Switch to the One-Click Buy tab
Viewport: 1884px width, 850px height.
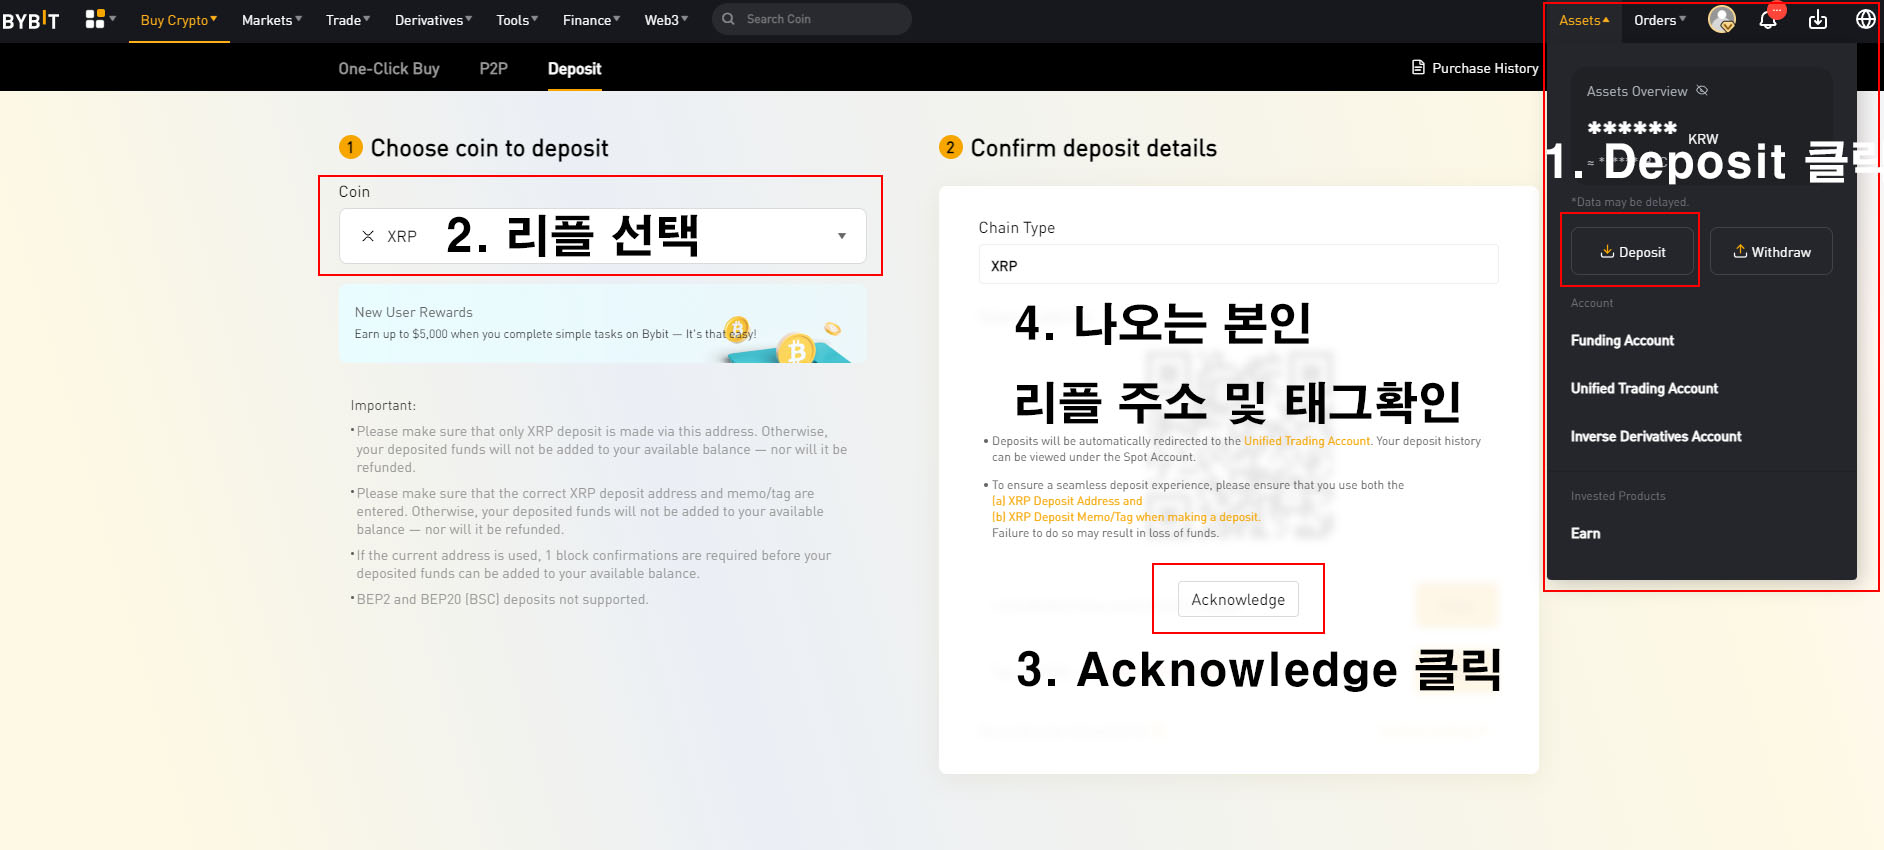(389, 68)
